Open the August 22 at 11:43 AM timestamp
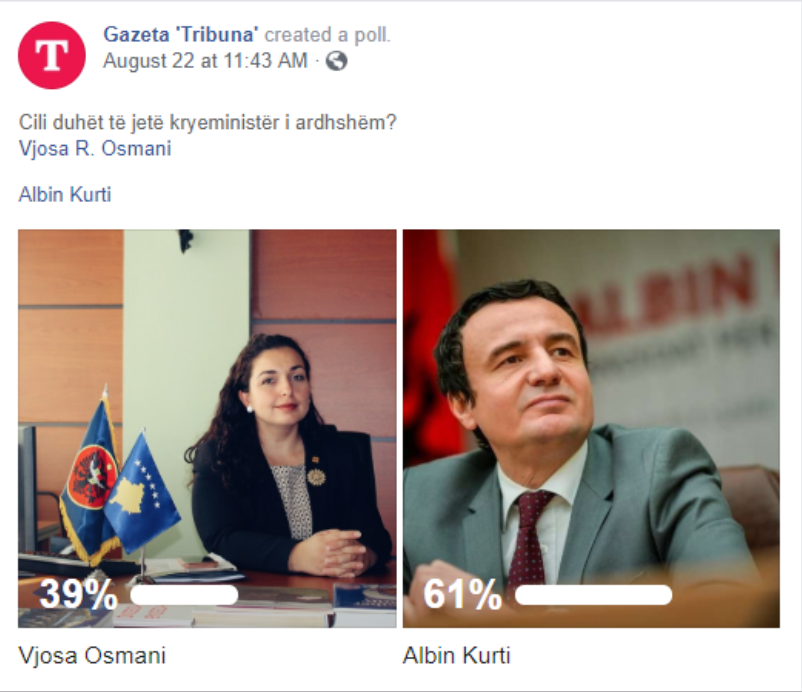802x692 pixels. [205, 60]
